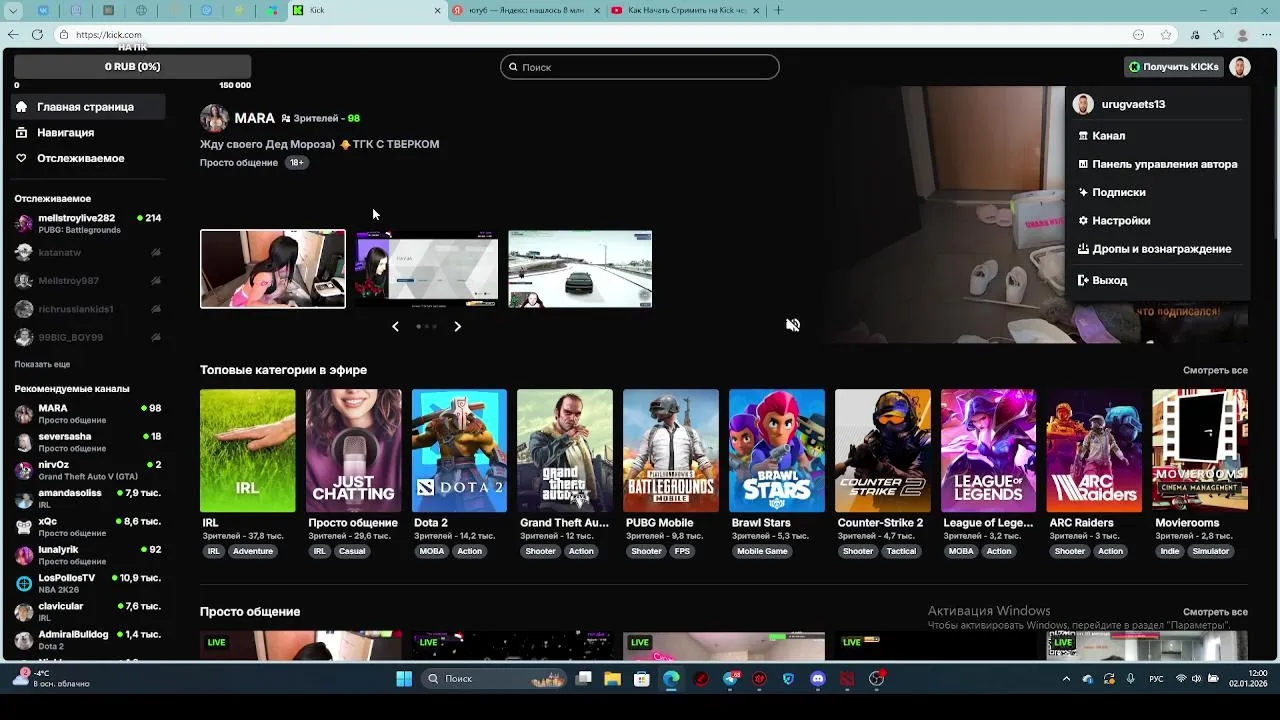
Task: Open the profile avatar in the top bar
Action: (1240, 67)
